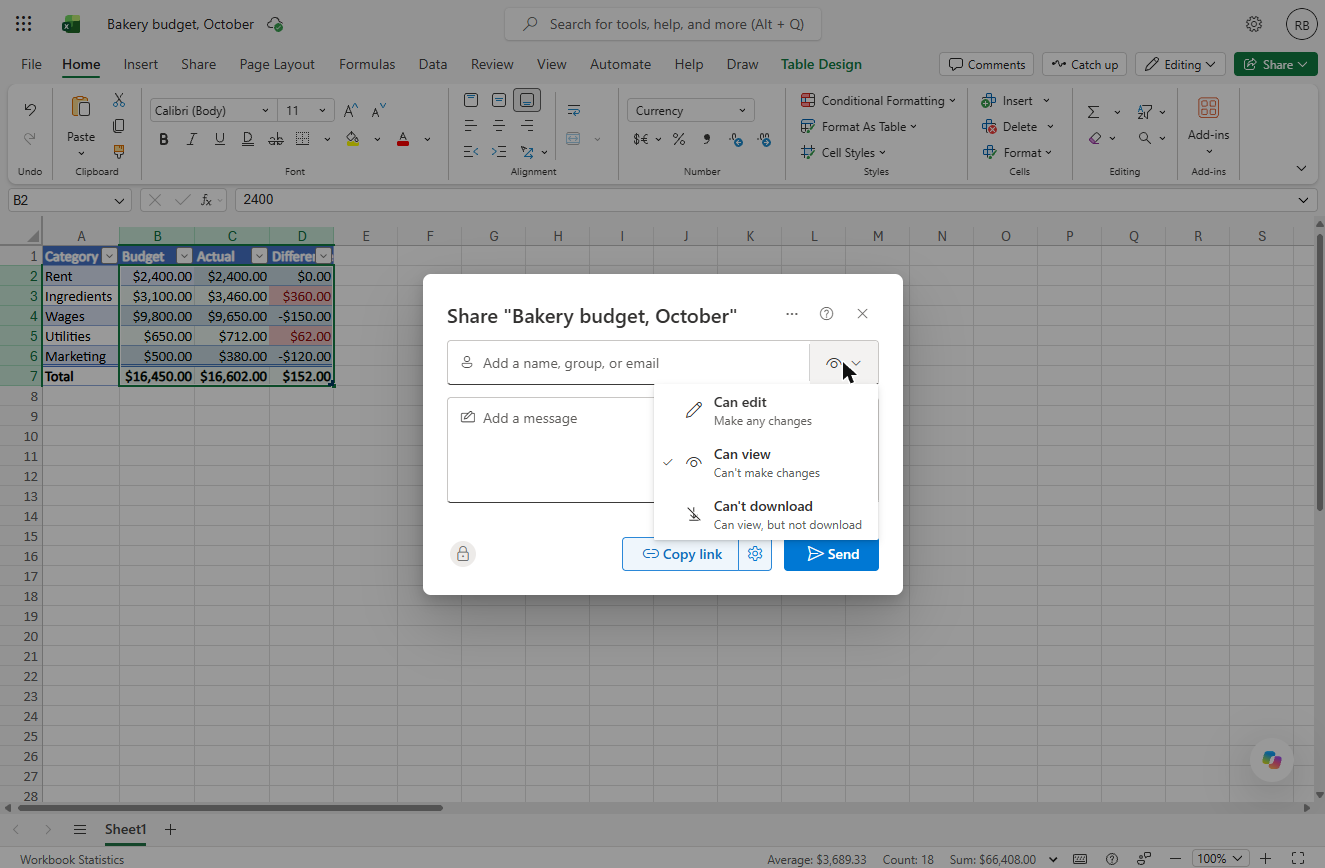1325x868 pixels.
Task: Click the Copilot icon above the scrollbar
Action: tap(1272, 760)
